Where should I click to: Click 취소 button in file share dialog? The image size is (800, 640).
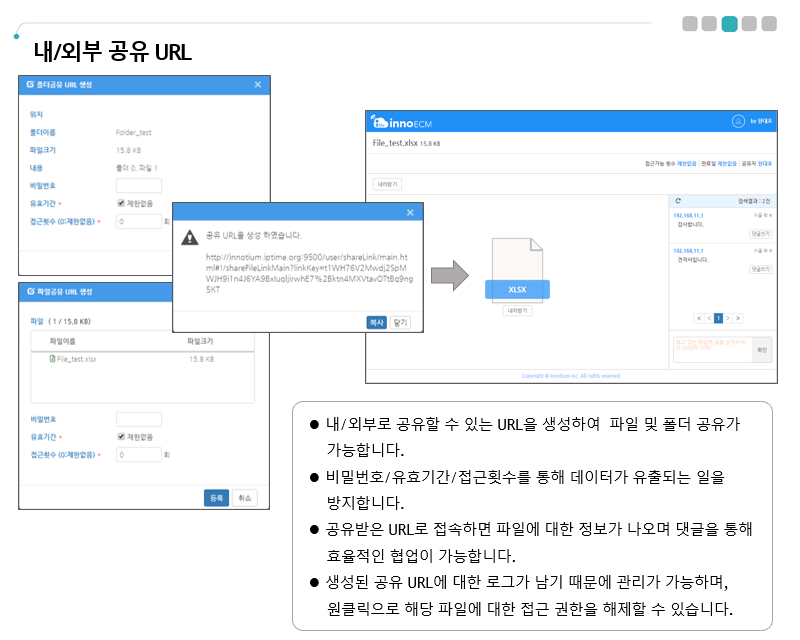pos(245,497)
